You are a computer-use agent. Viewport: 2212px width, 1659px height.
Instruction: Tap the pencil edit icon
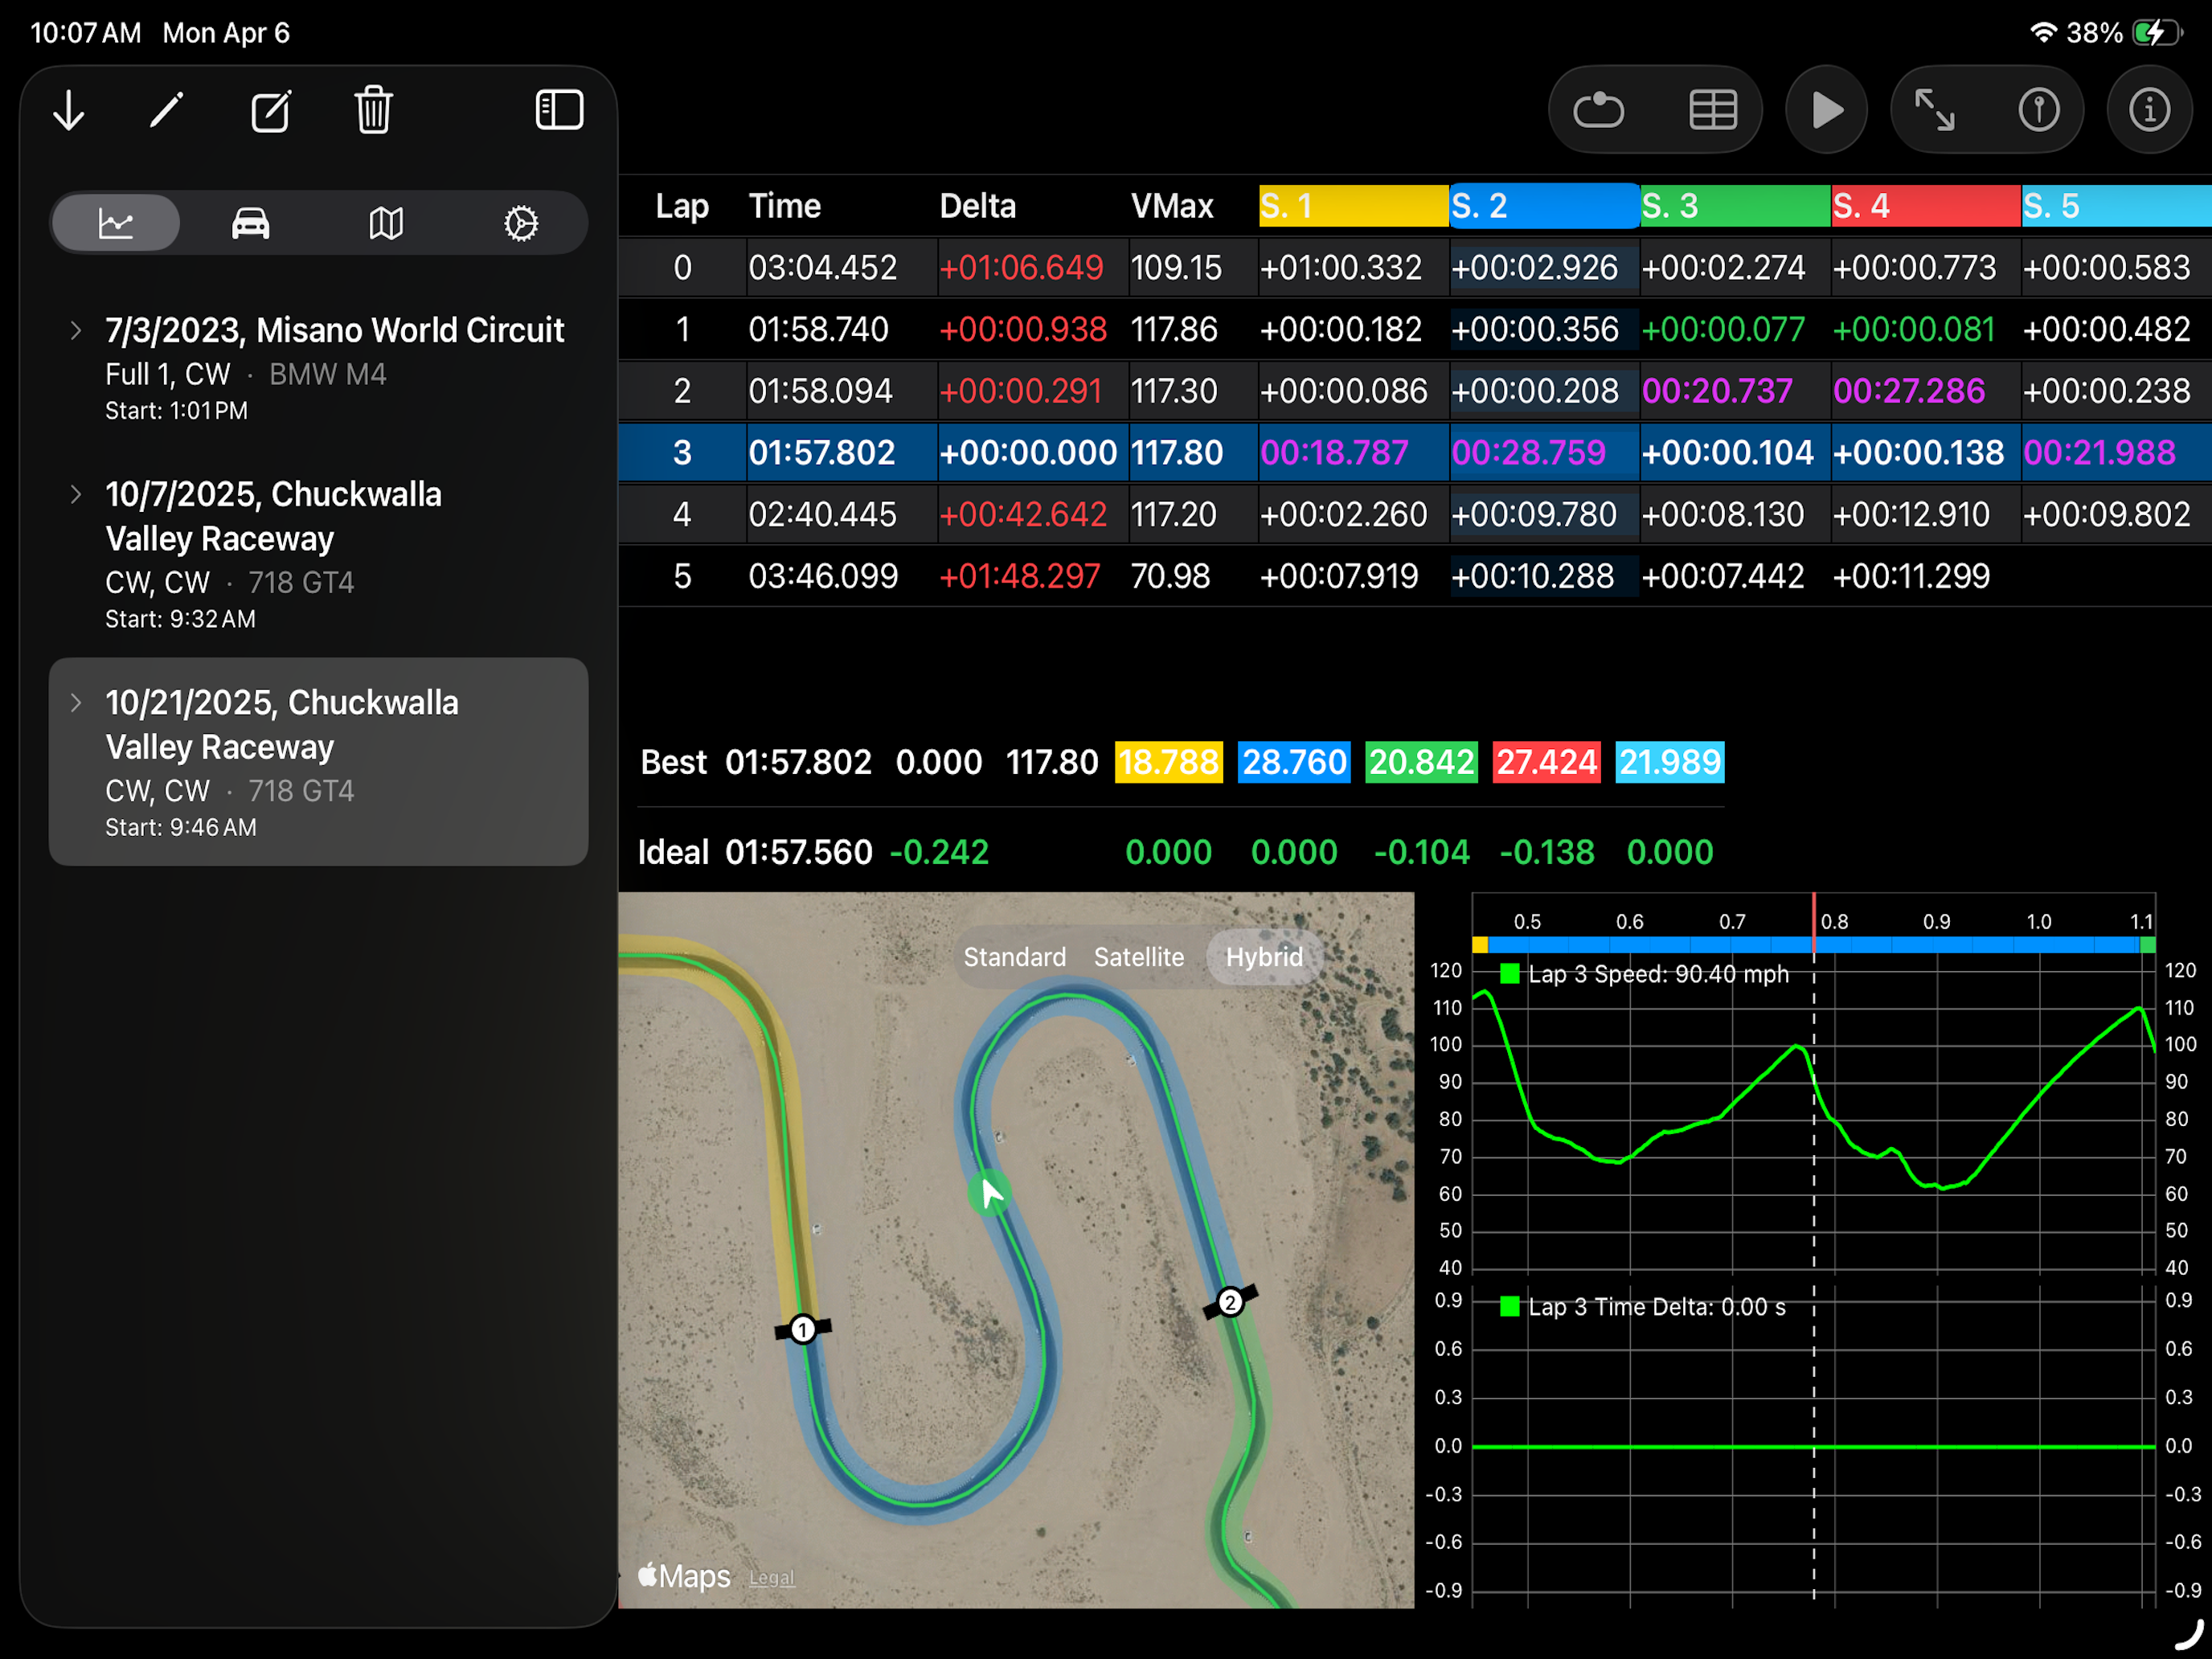pos(167,110)
